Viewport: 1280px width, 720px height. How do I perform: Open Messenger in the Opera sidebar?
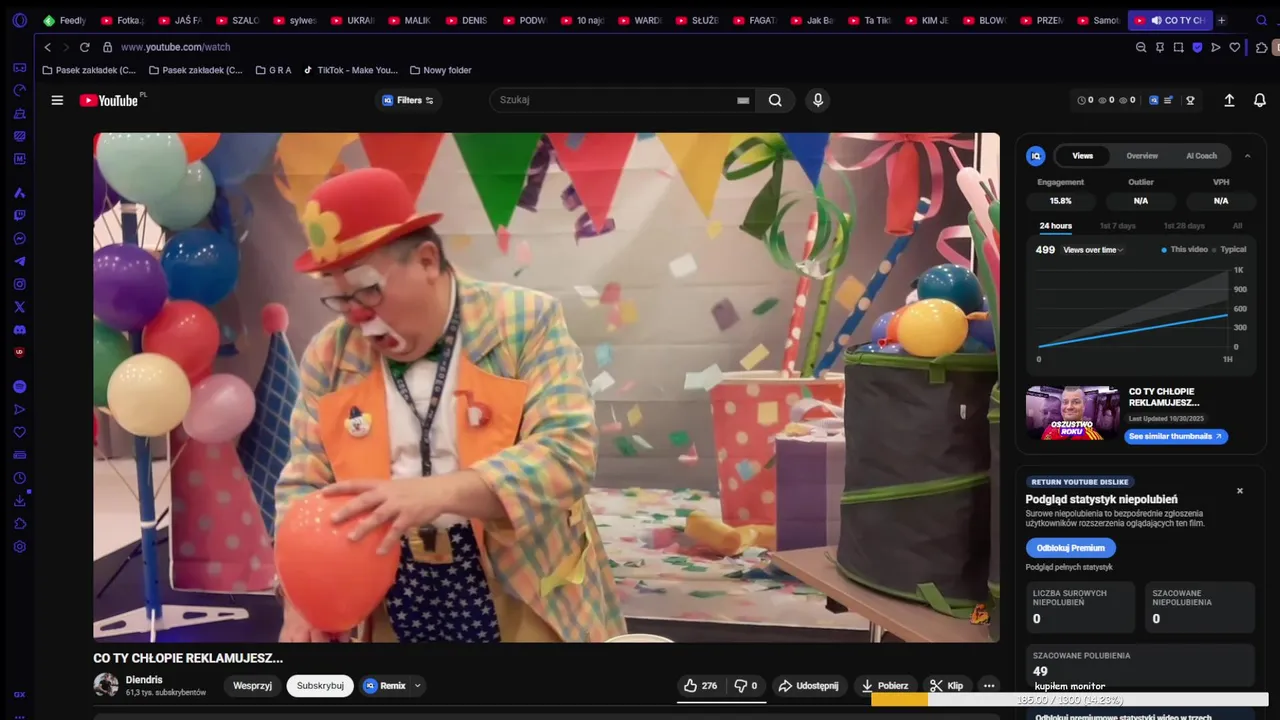20,238
